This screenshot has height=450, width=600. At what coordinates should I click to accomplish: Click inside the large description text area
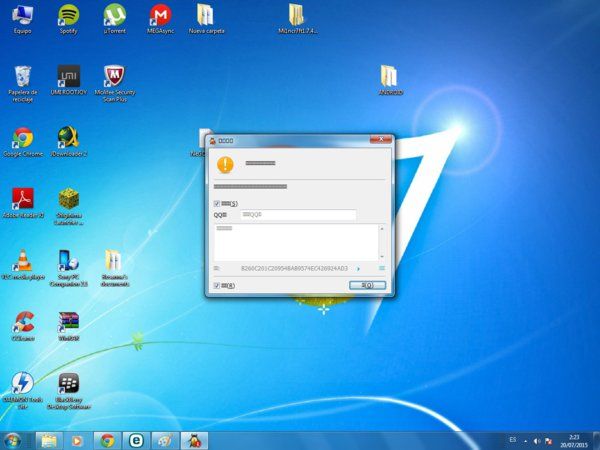[x=296, y=243]
